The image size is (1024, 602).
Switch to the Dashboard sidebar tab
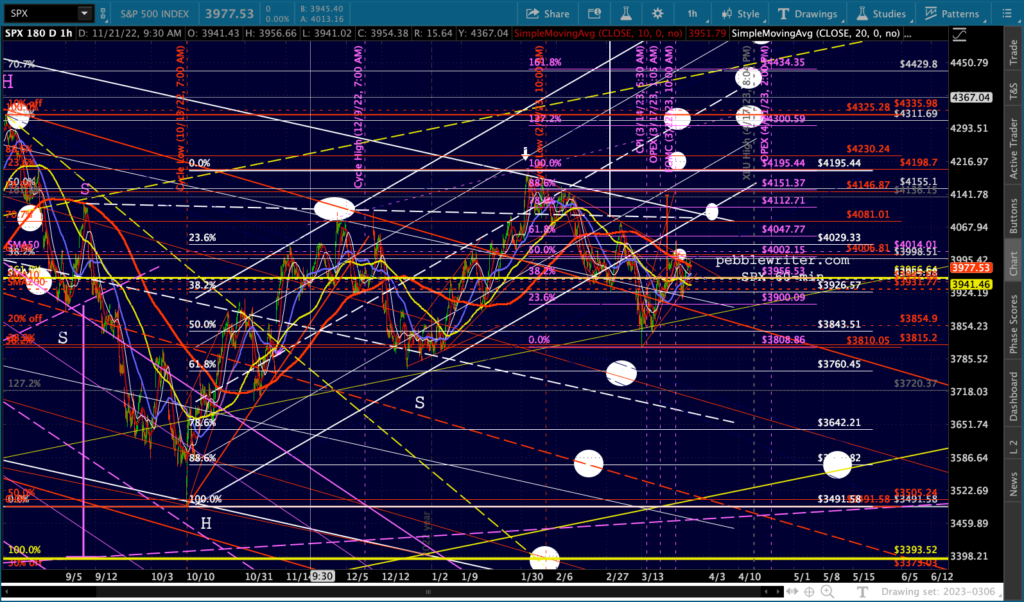1014,396
